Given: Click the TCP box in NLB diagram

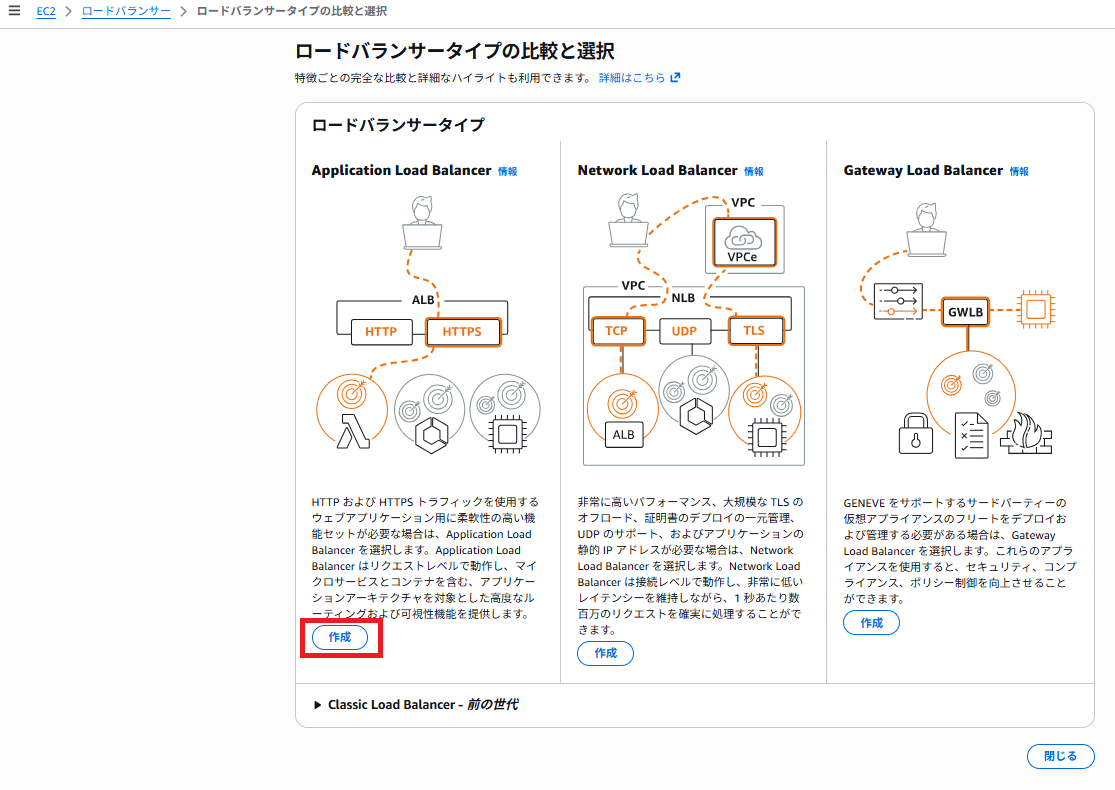Looking at the screenshot, I should [x=617, y=331].
